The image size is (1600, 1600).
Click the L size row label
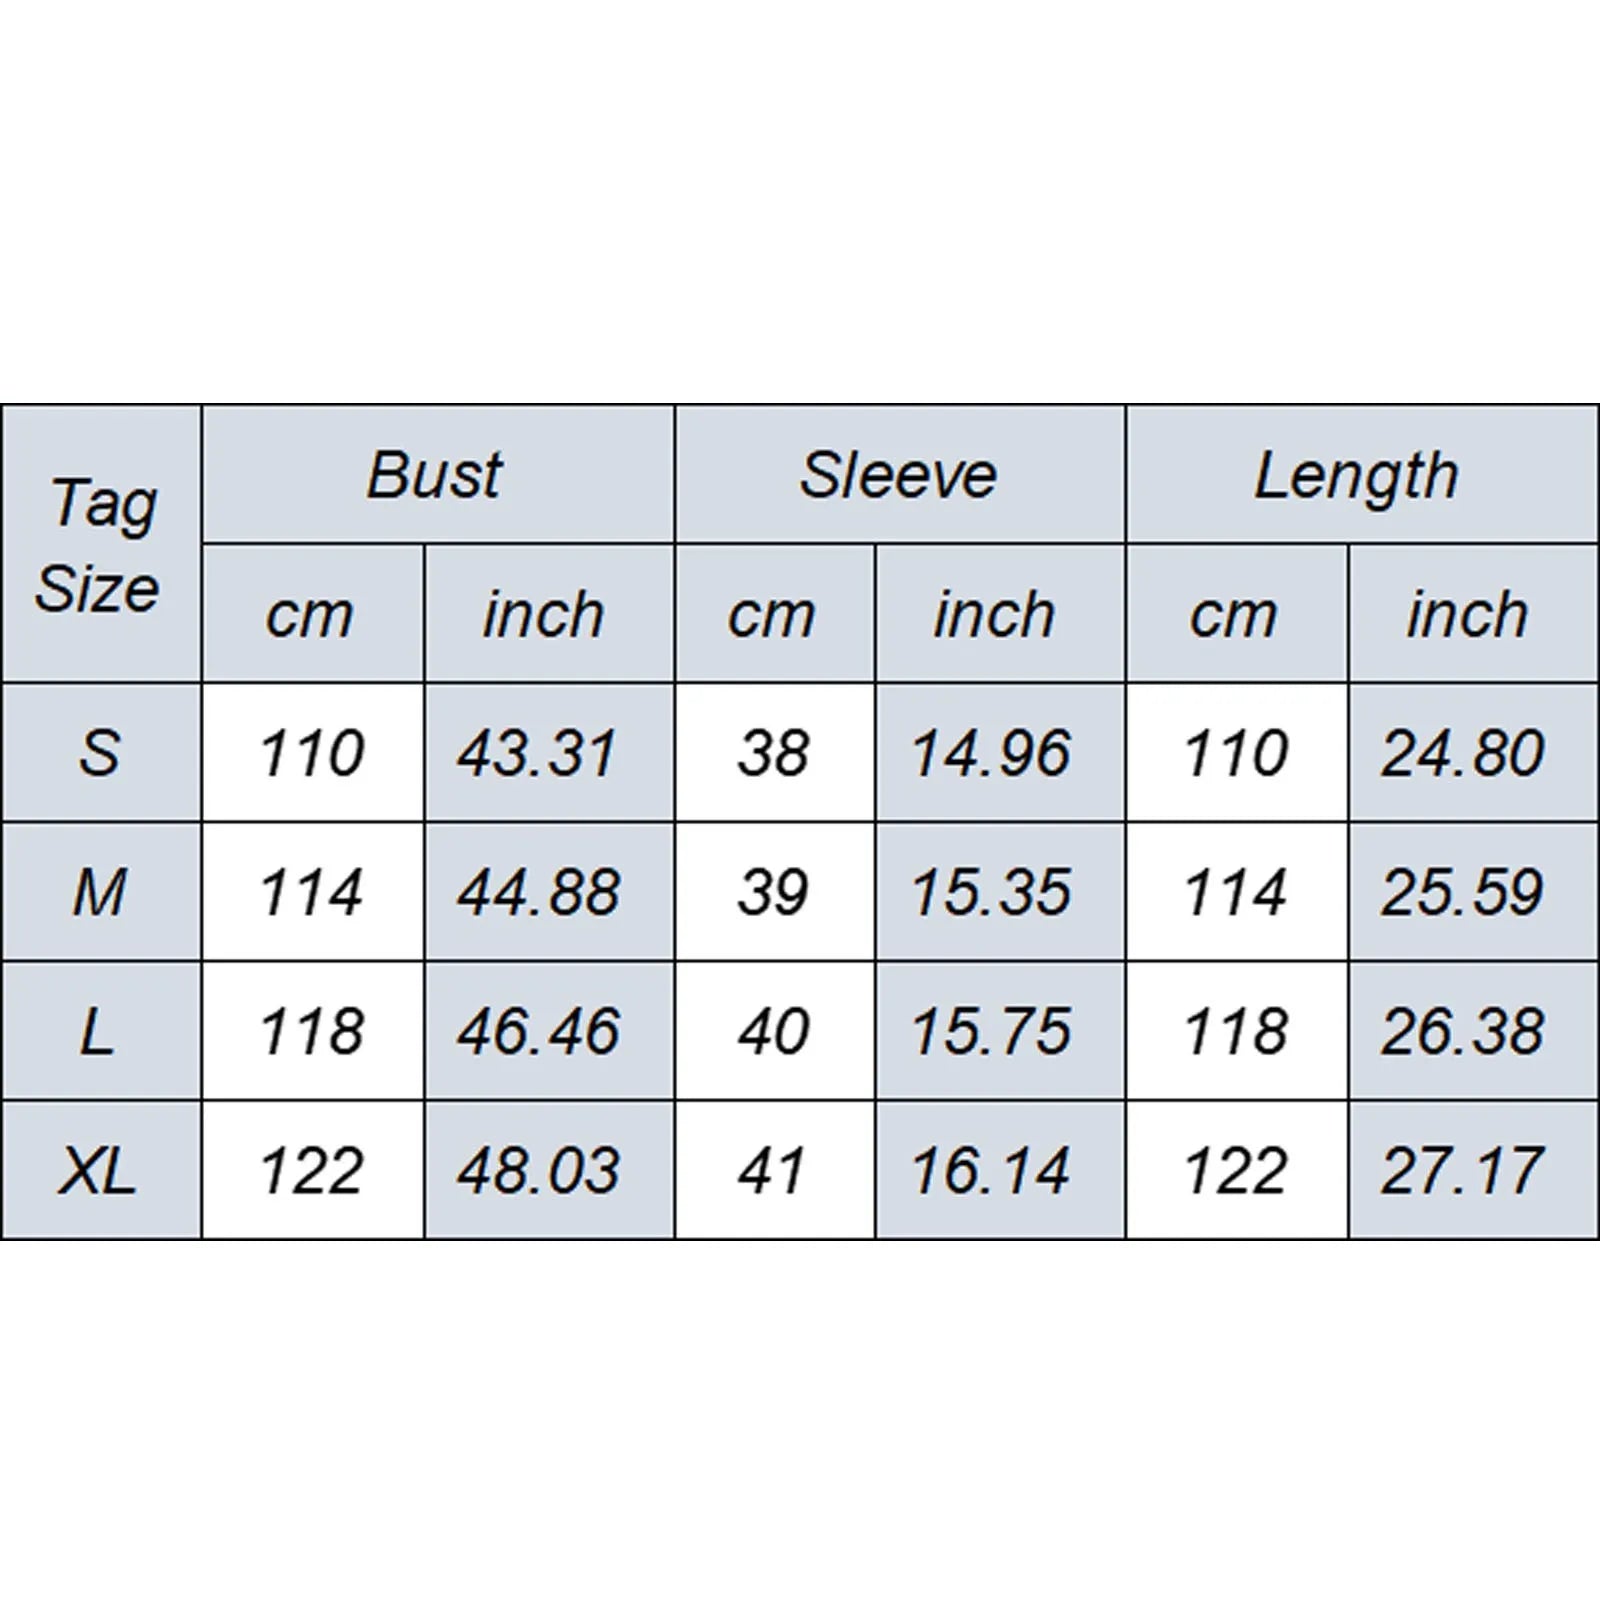101,1031
